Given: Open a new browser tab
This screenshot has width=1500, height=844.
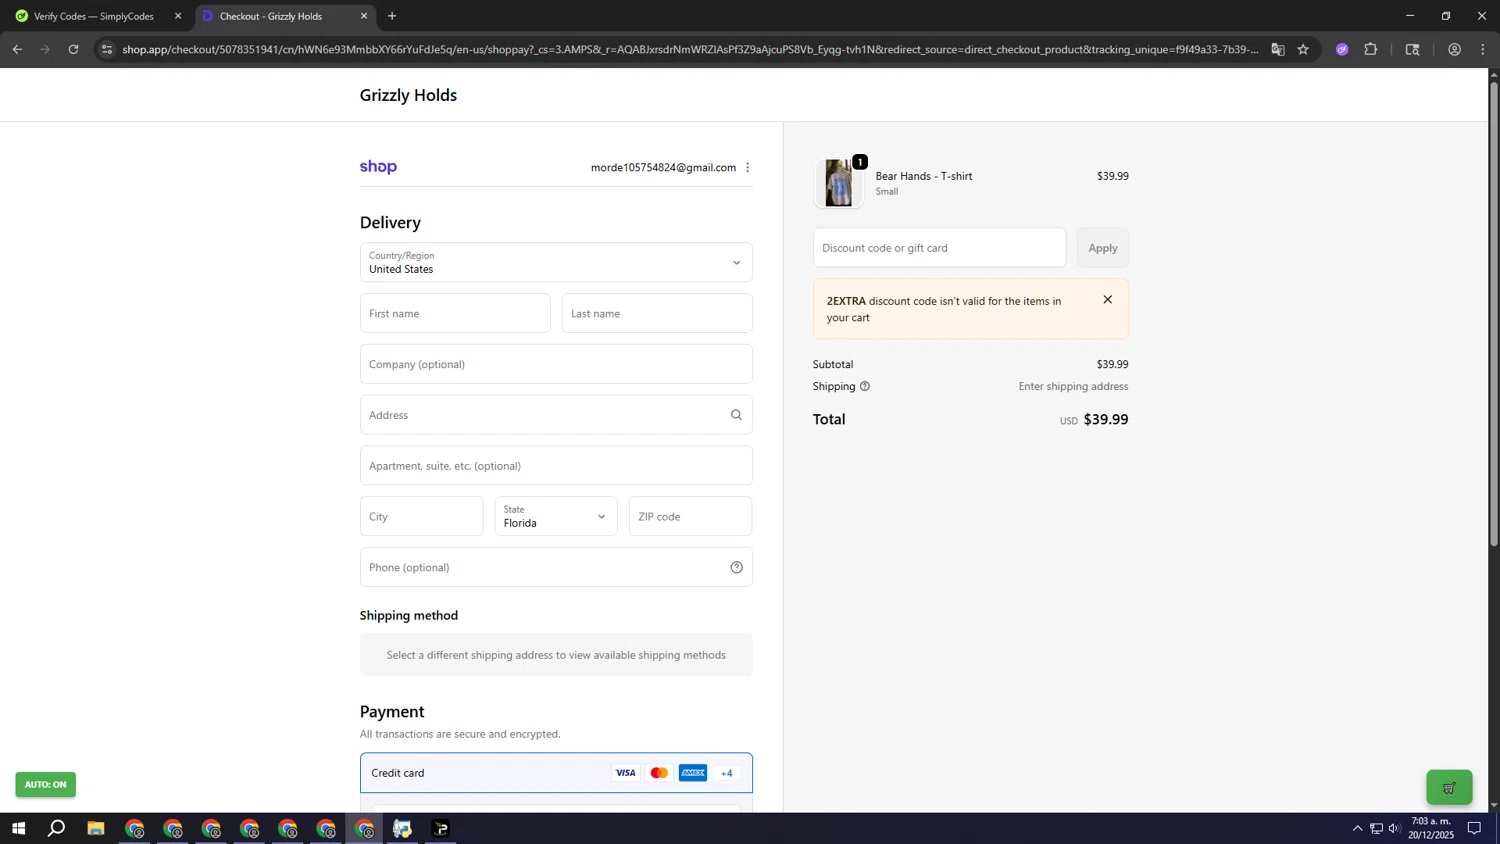Looking at the screenshot, I should click(392, 16).
